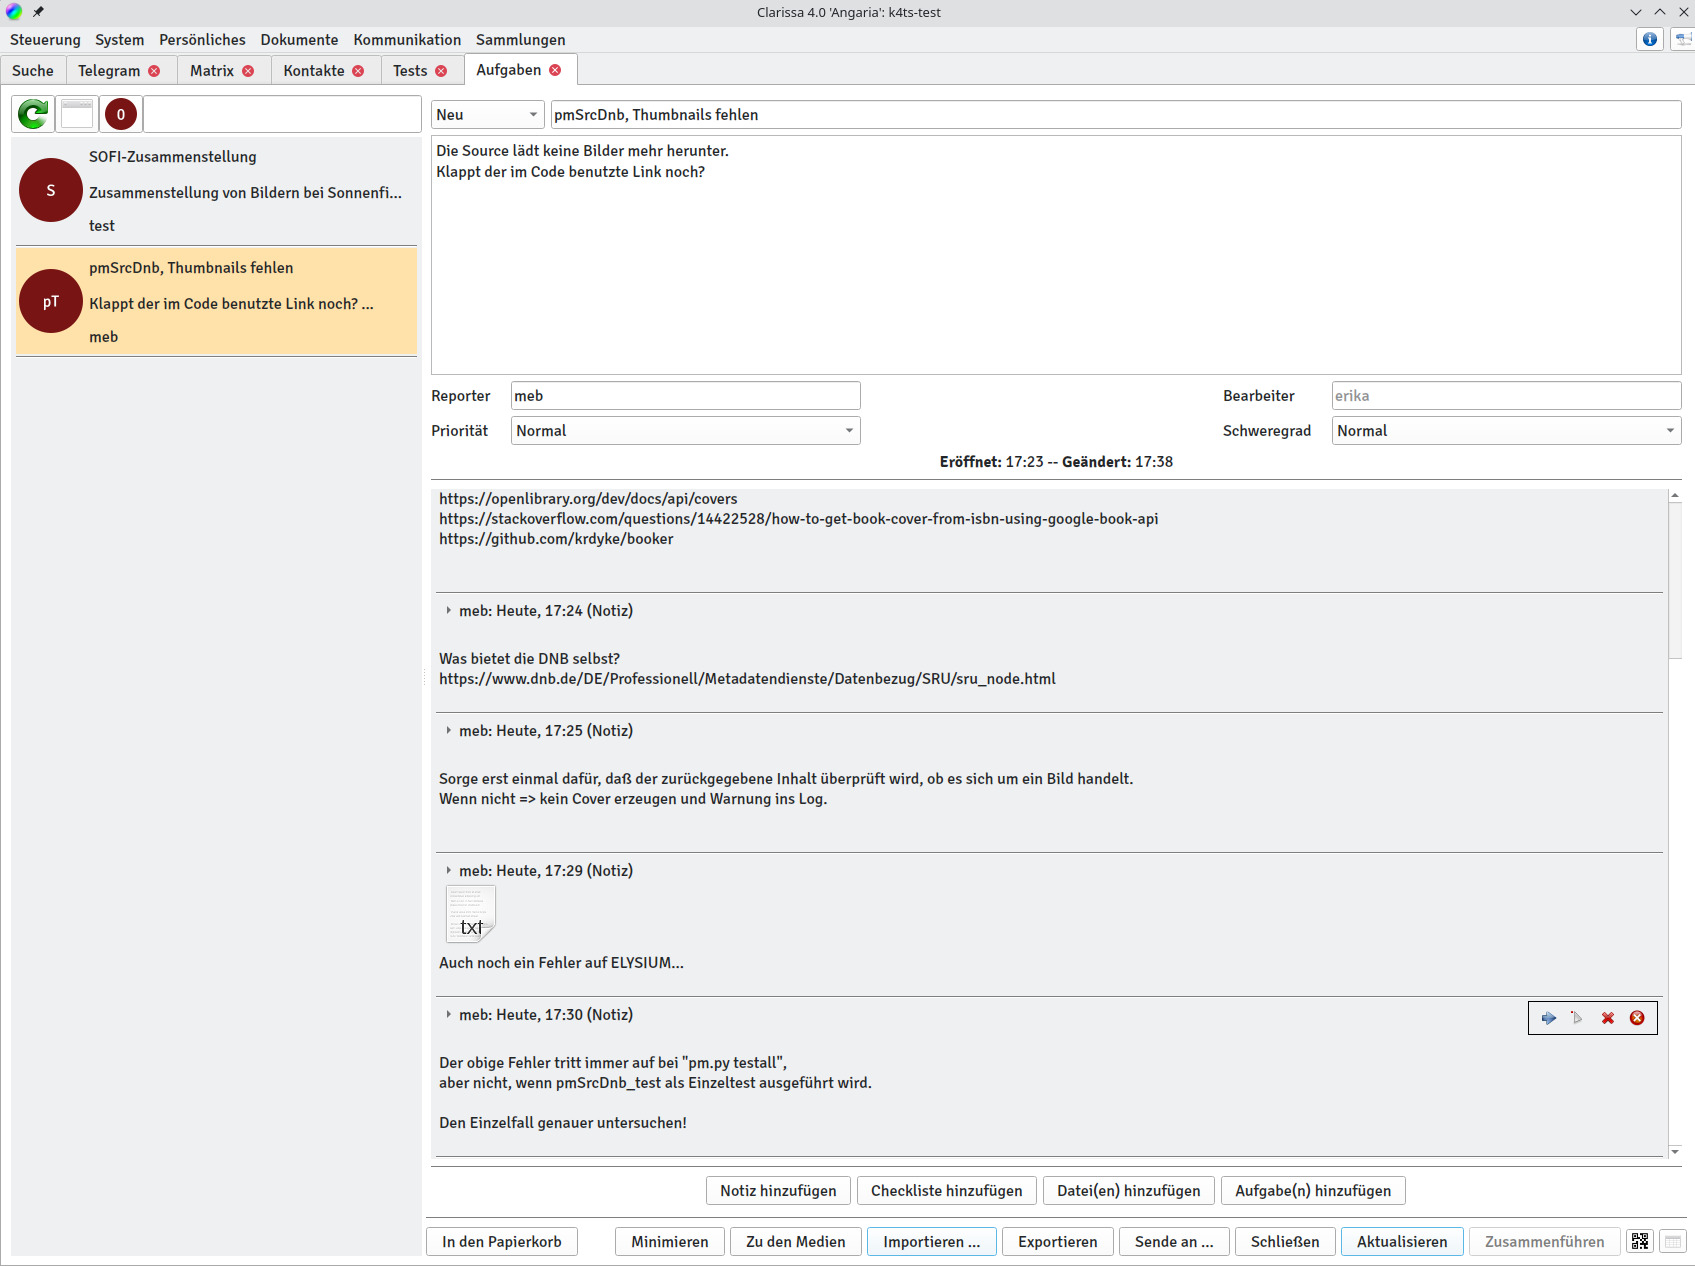Open the Schweregrad dropdown set to Normal
The width and height of the screenshot is (1695, 1266).
coord(1506,431)
